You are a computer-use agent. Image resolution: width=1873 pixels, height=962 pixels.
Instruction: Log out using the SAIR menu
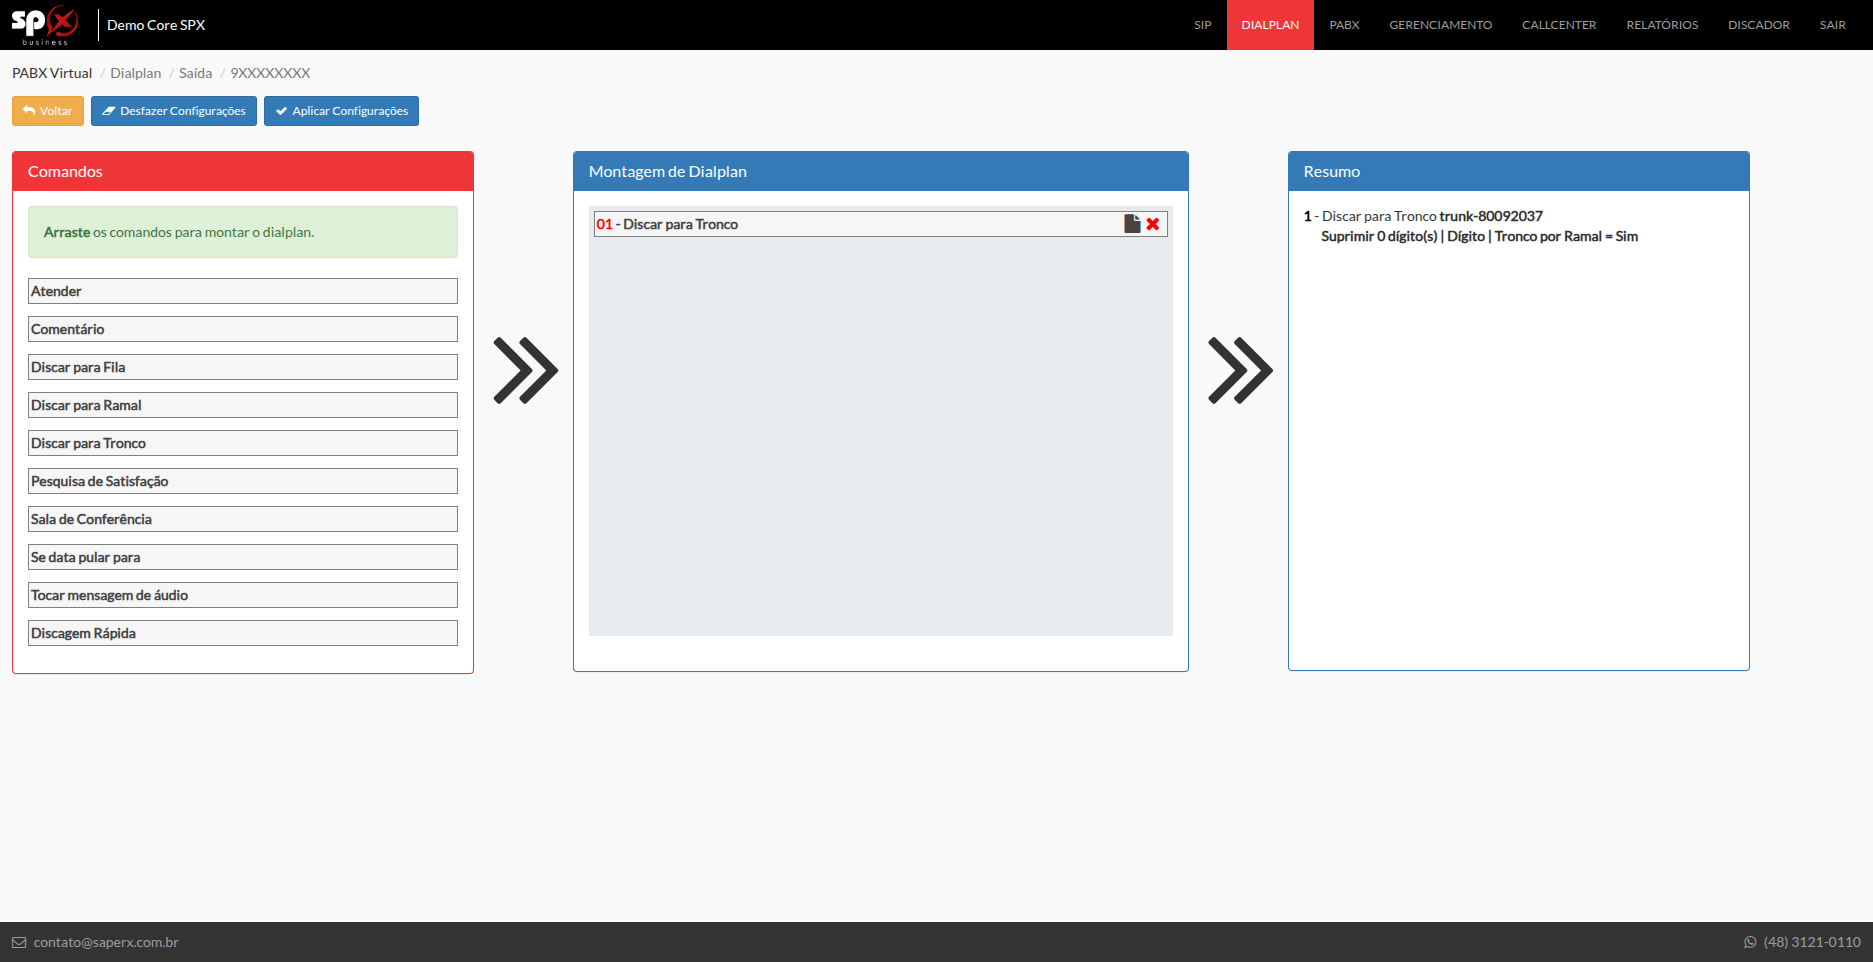point(1832,25)
